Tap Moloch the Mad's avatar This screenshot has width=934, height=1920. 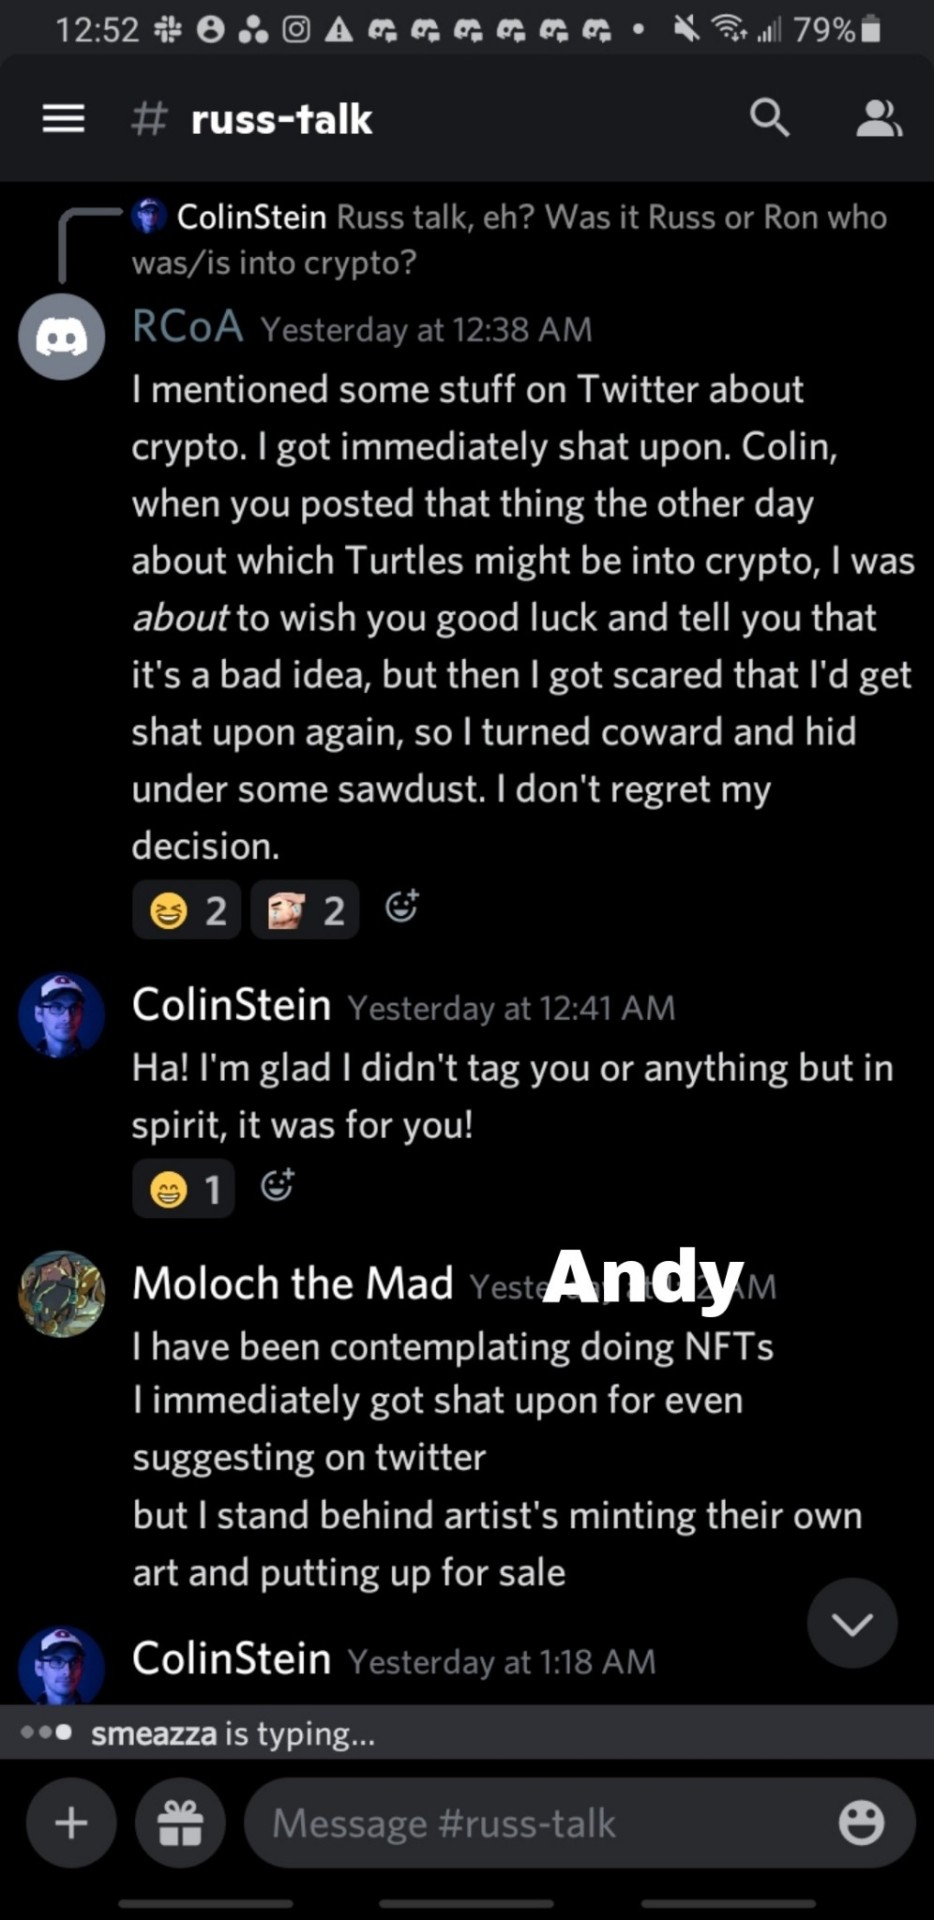[62, 1293]
